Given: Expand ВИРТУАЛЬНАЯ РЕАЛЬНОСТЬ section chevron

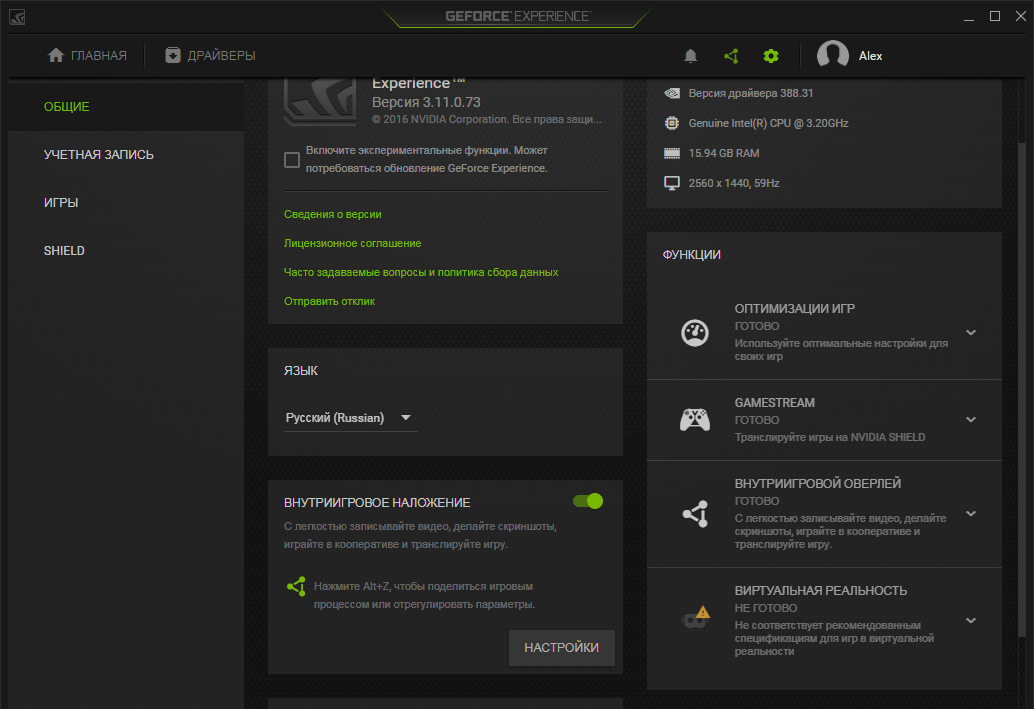Looking at the screenshot, I should tap(971, 620).
